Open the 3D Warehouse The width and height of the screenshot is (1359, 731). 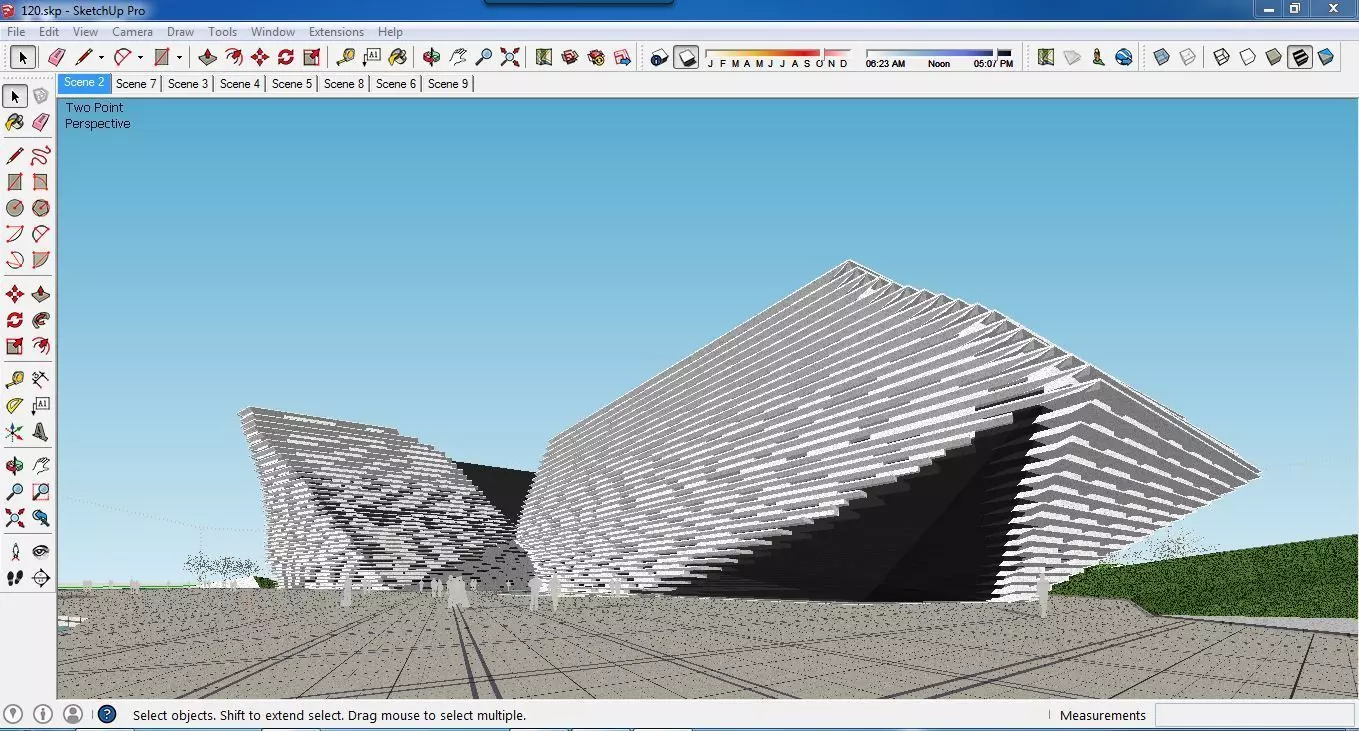[570, 57]
